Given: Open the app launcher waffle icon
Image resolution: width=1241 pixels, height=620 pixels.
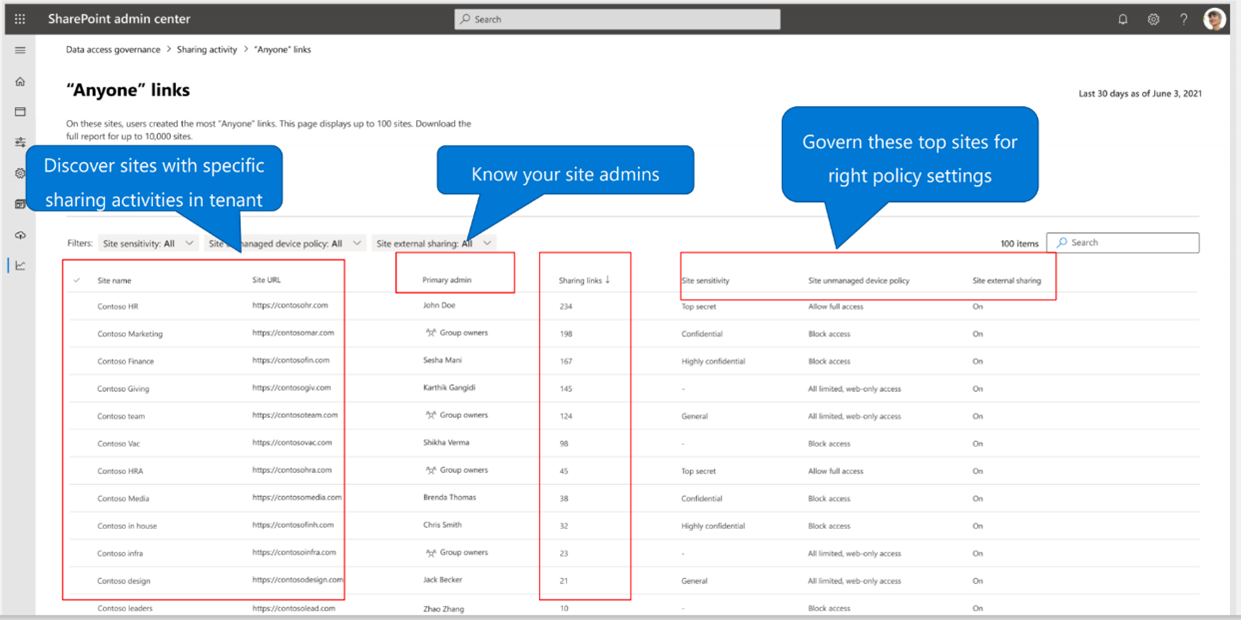Looking at the screenshot, I should pyautogui.click(x=19, y=19).
